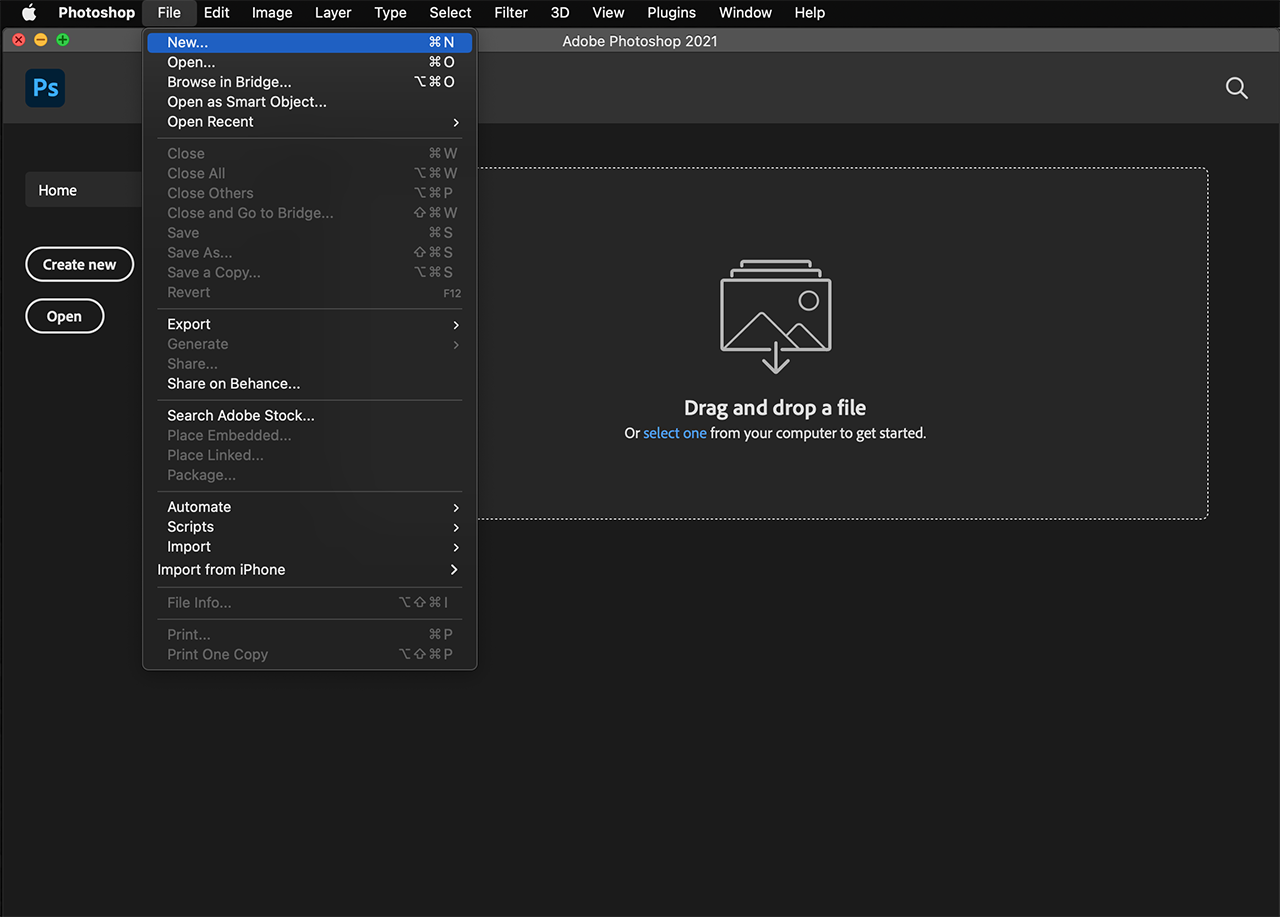1280x917 pixels.
Task: Select Browse in Bridge... menu entry
Action: 310,82
